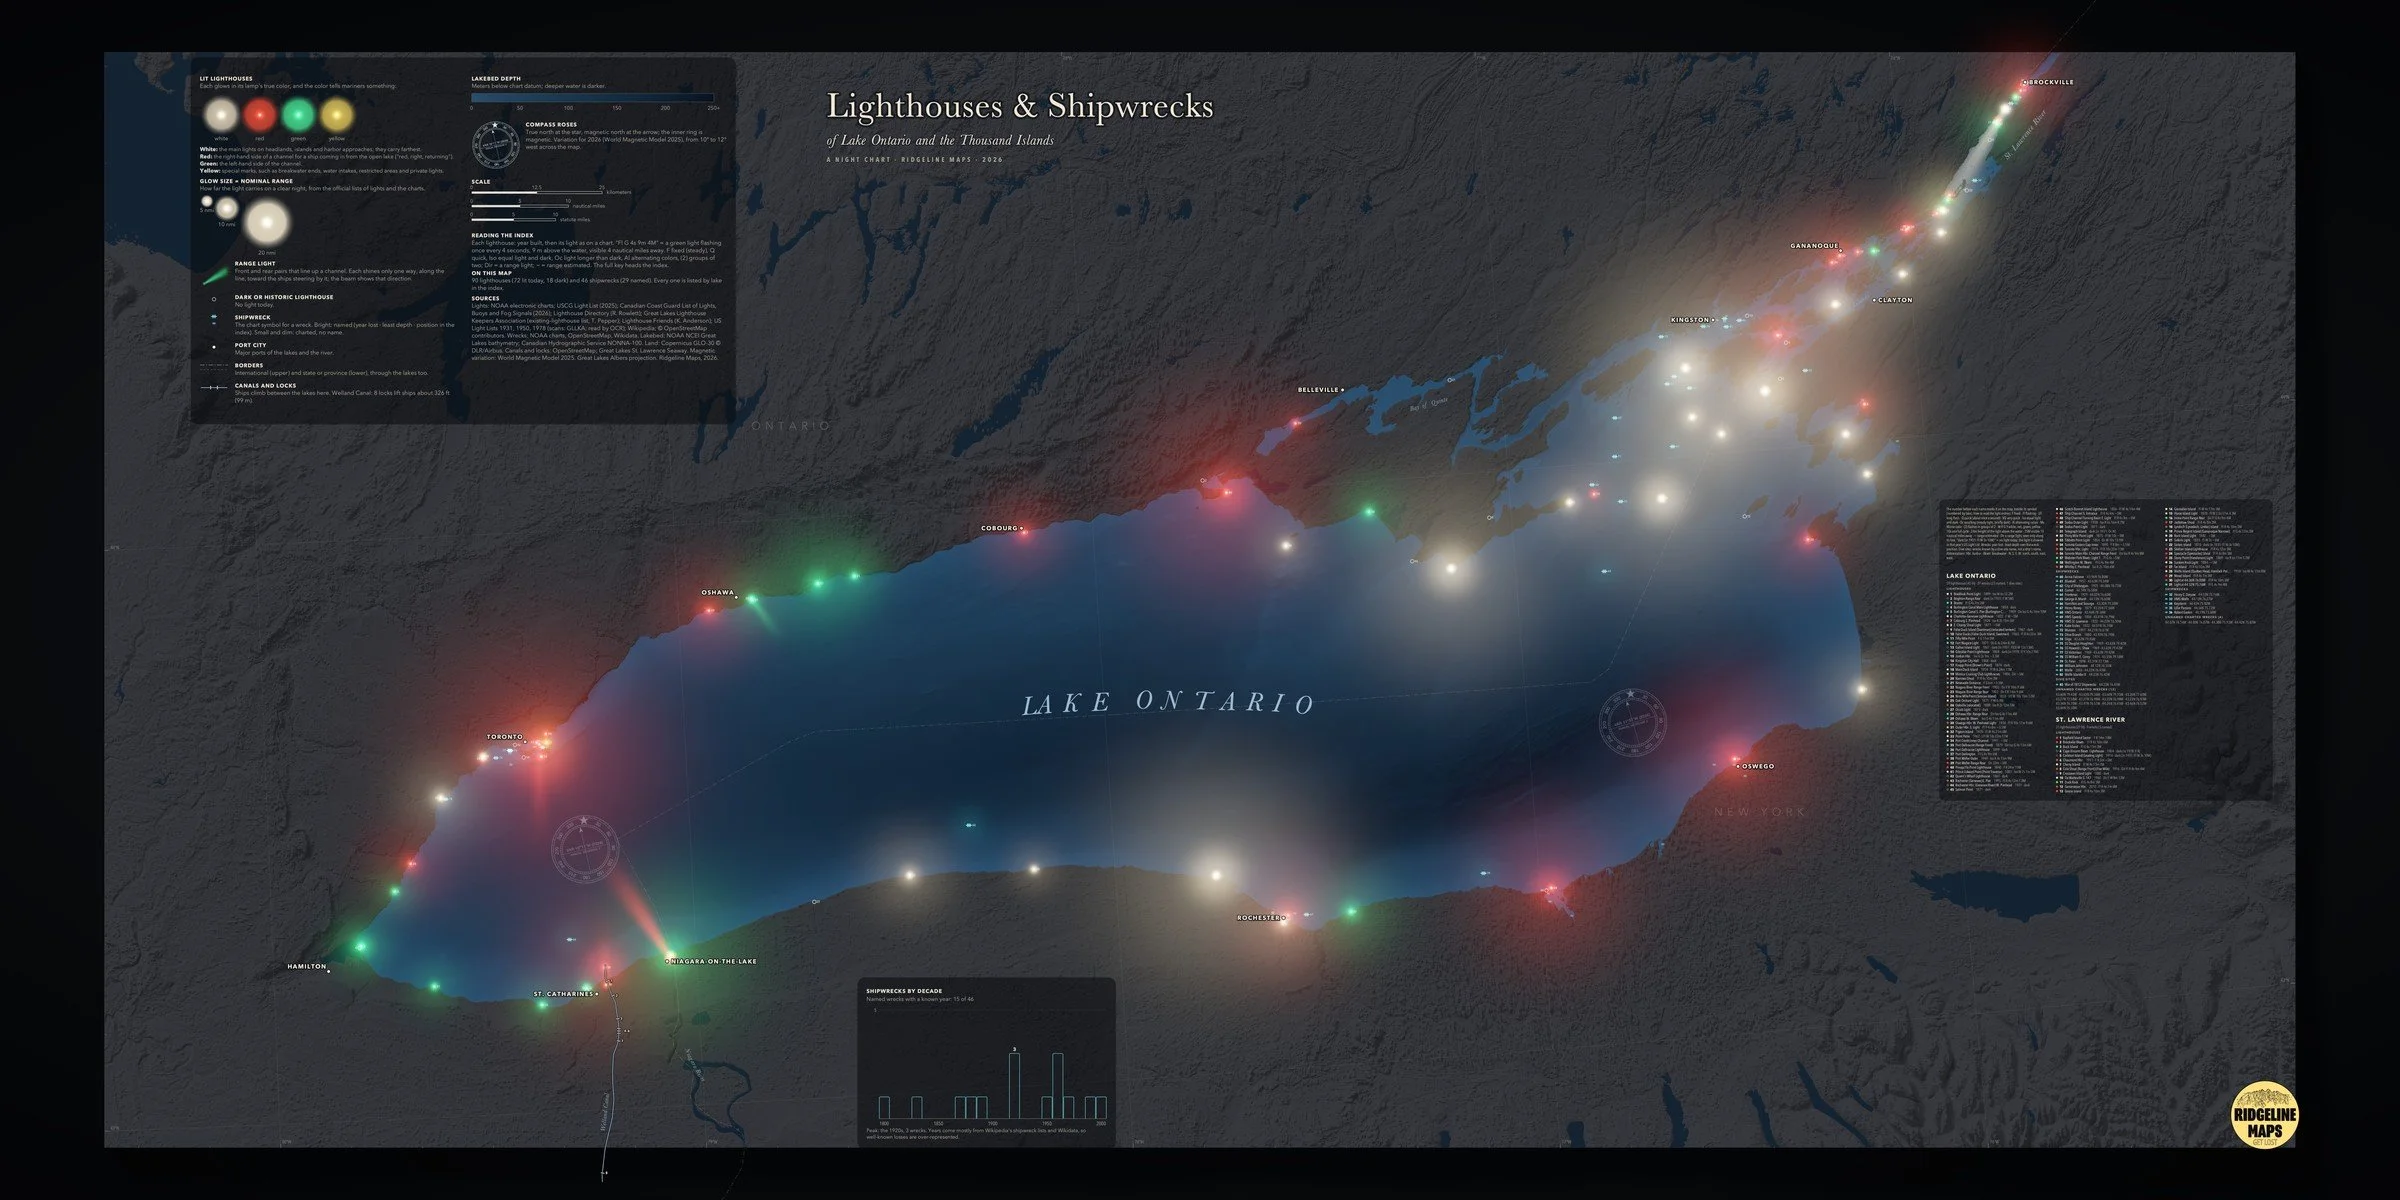Click the 10 nmi glow size sample

[x=228, y=208]
